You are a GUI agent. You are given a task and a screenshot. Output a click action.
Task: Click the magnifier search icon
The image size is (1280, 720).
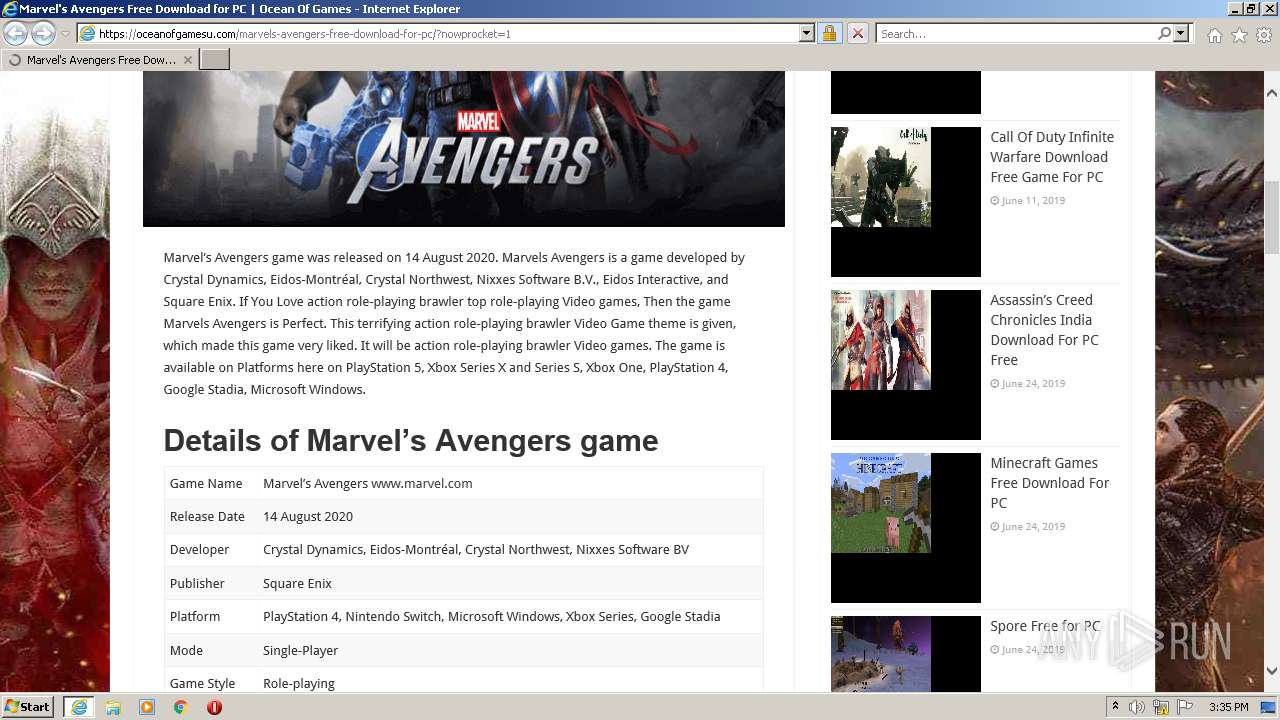click(1164, 33)
